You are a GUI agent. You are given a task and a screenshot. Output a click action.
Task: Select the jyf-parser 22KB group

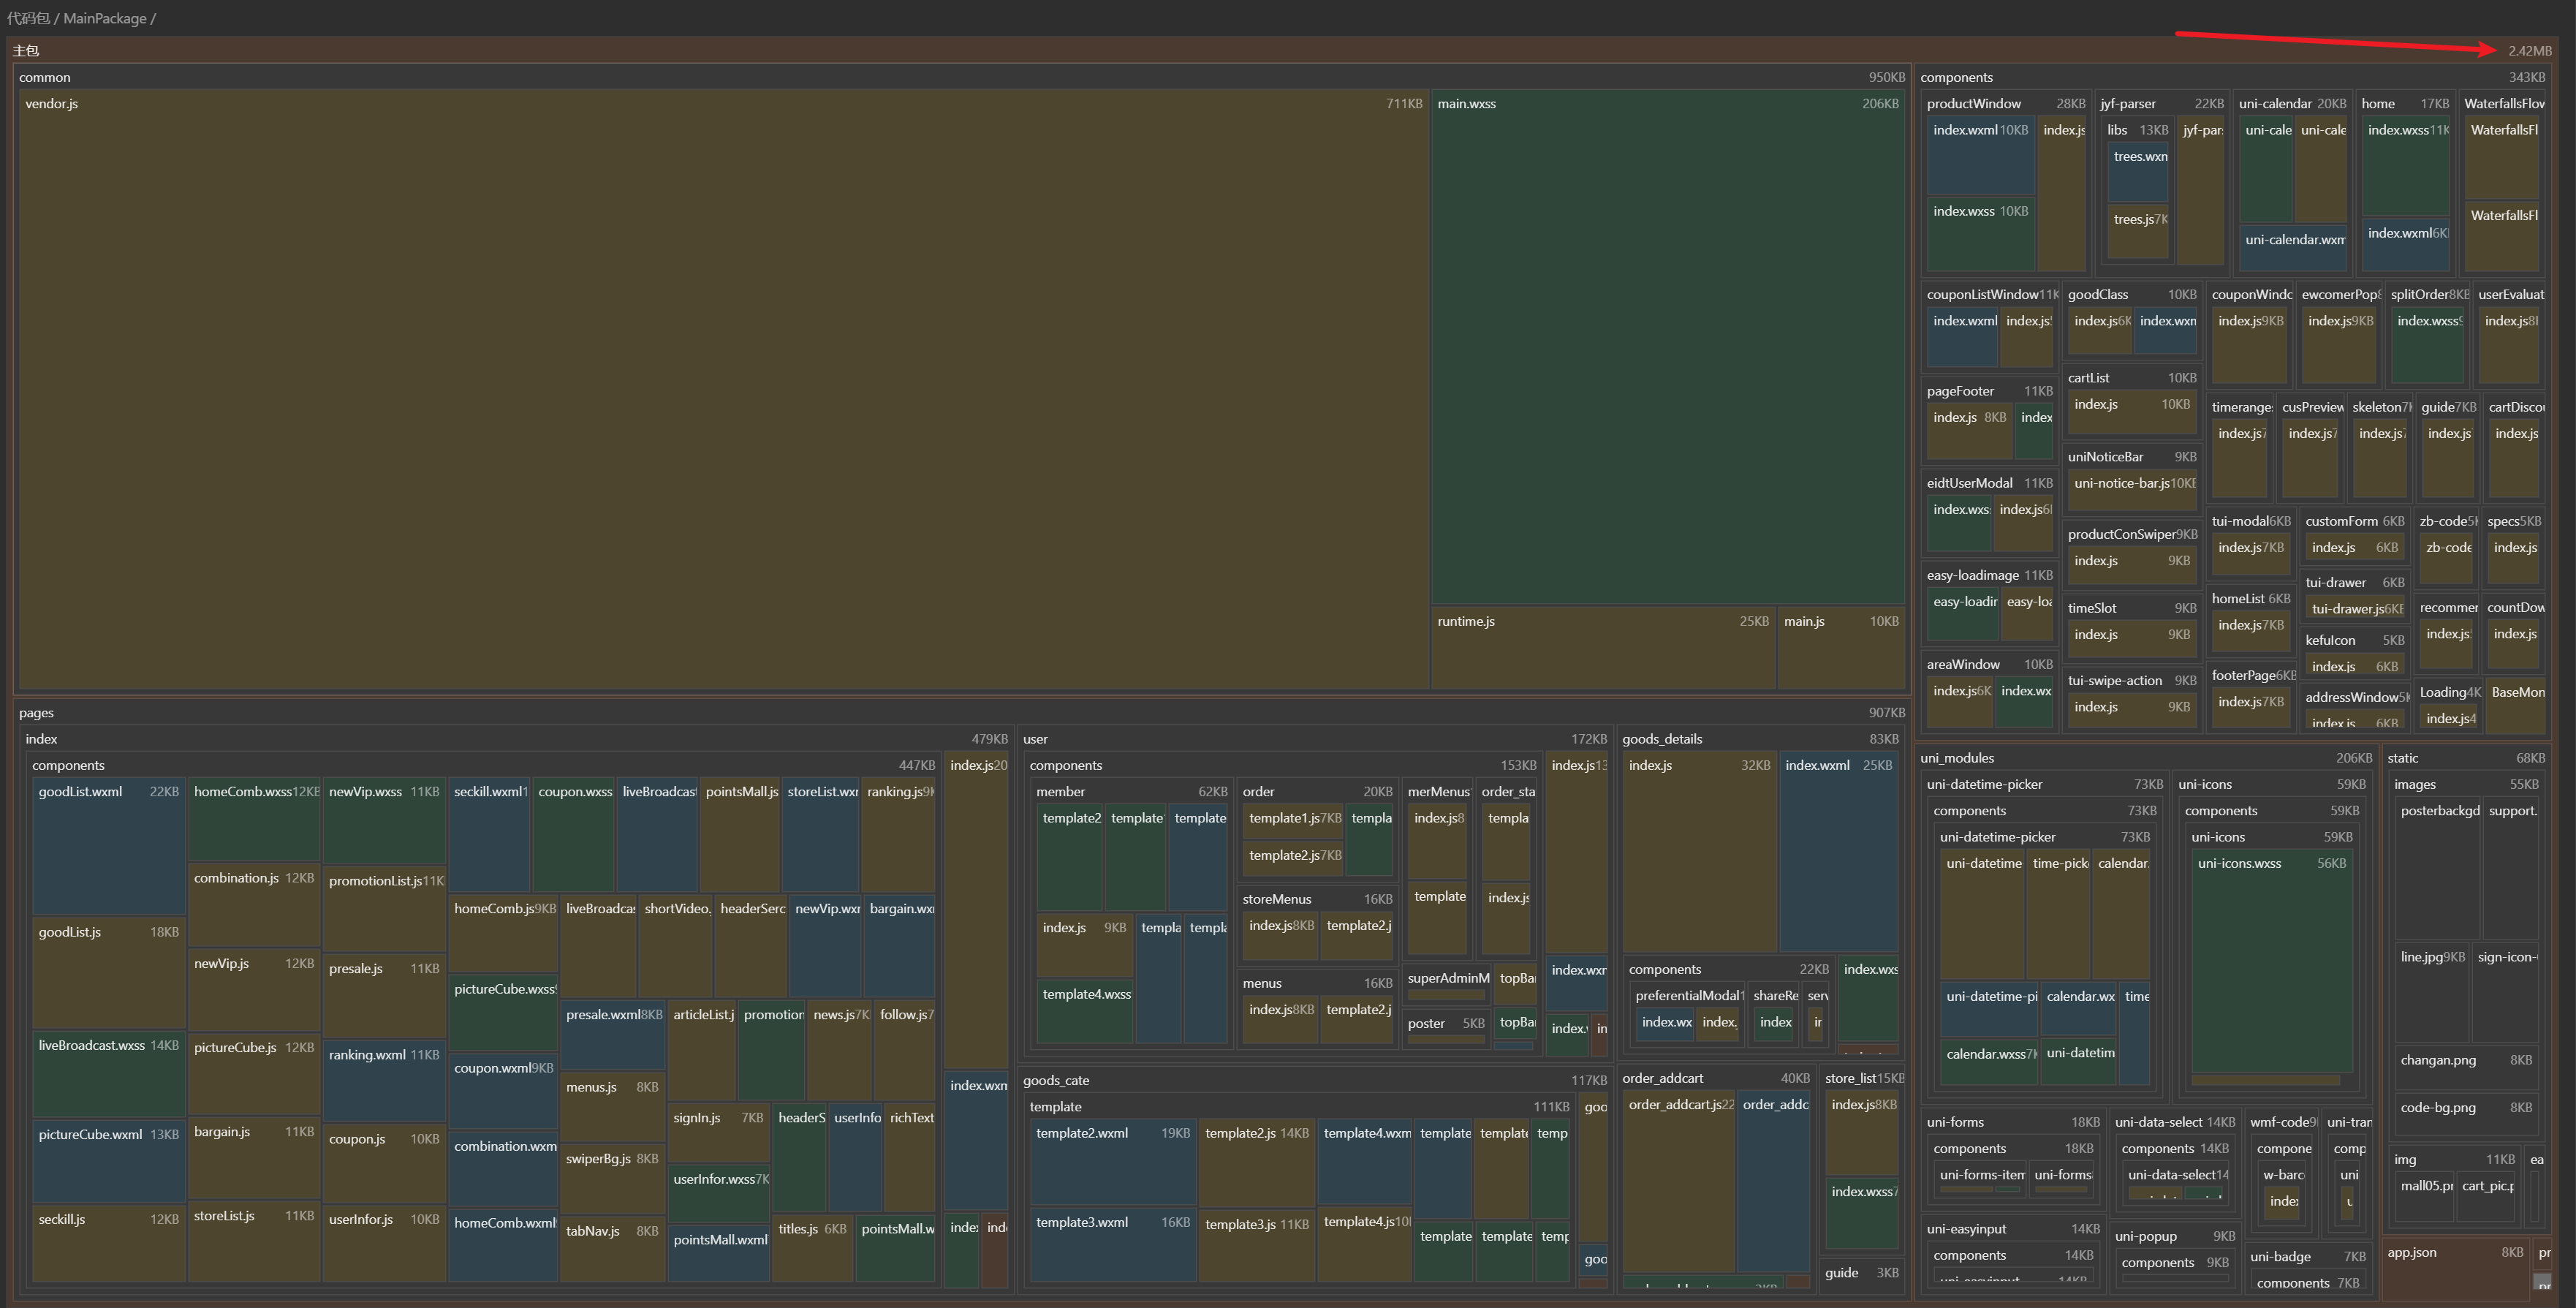point(2162,103)
